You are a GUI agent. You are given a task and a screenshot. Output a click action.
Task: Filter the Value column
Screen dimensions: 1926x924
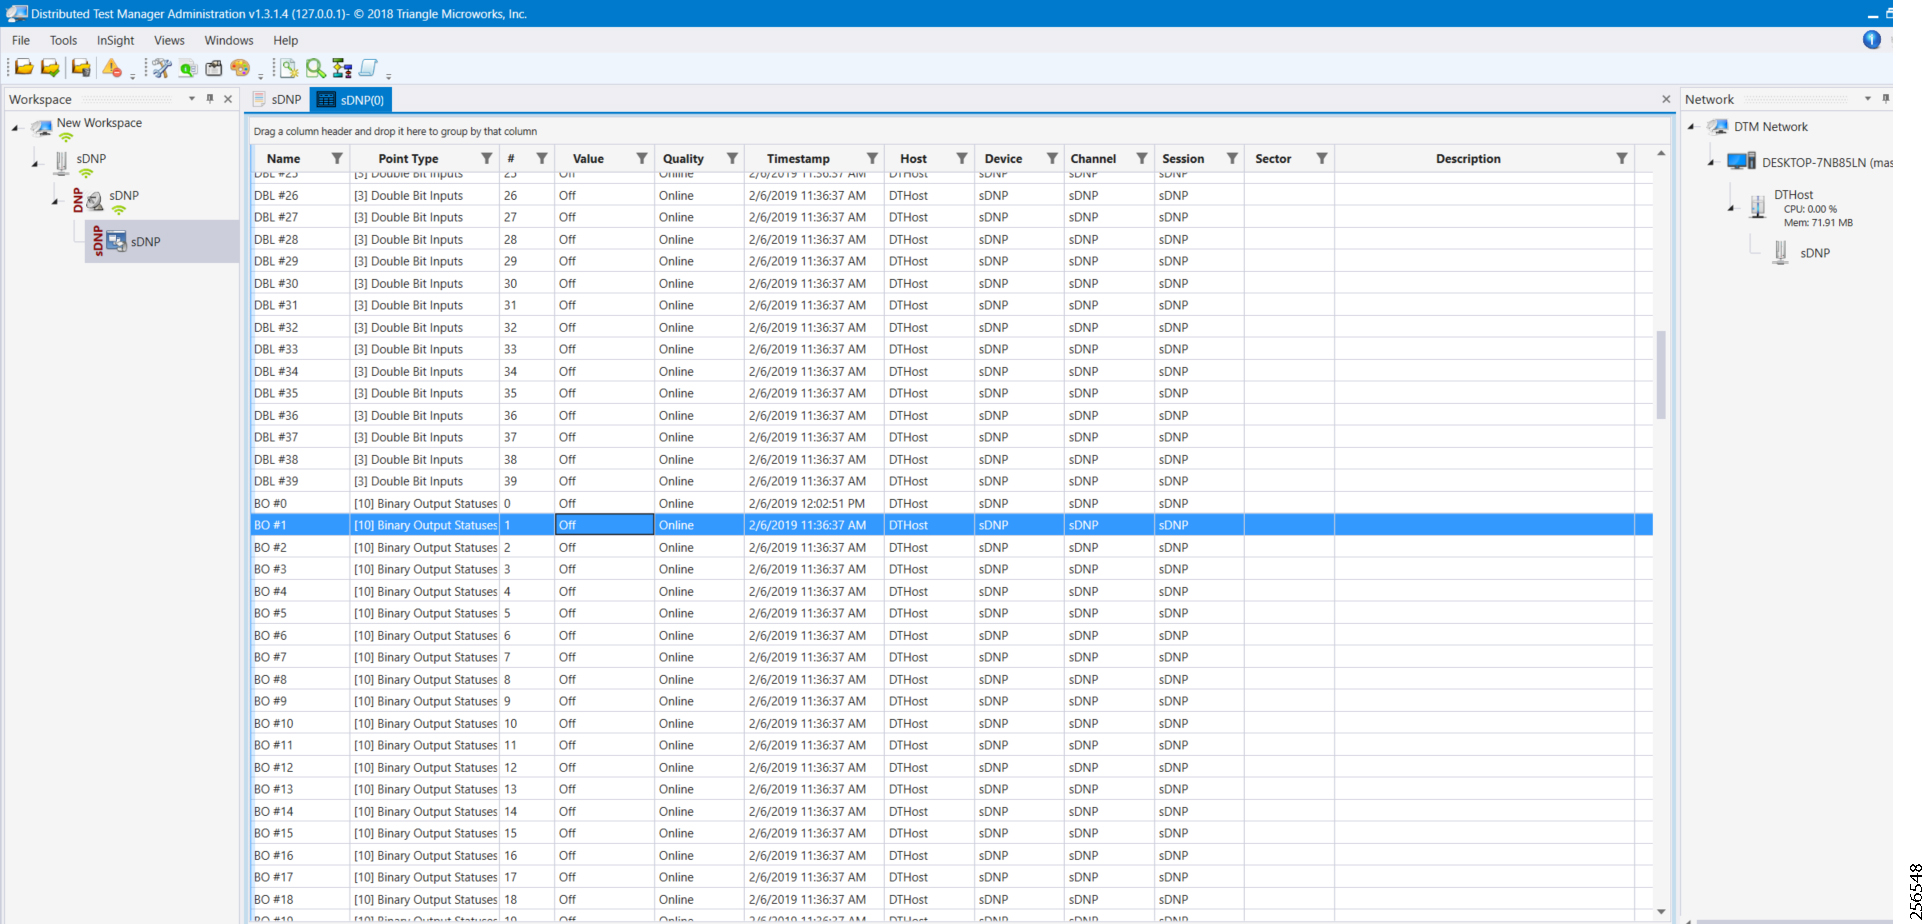(x=642, y=158)
